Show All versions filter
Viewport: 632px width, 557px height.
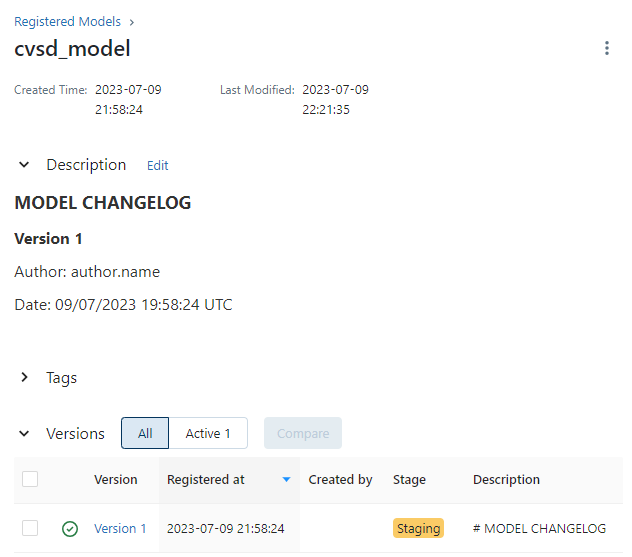[145, 434]
